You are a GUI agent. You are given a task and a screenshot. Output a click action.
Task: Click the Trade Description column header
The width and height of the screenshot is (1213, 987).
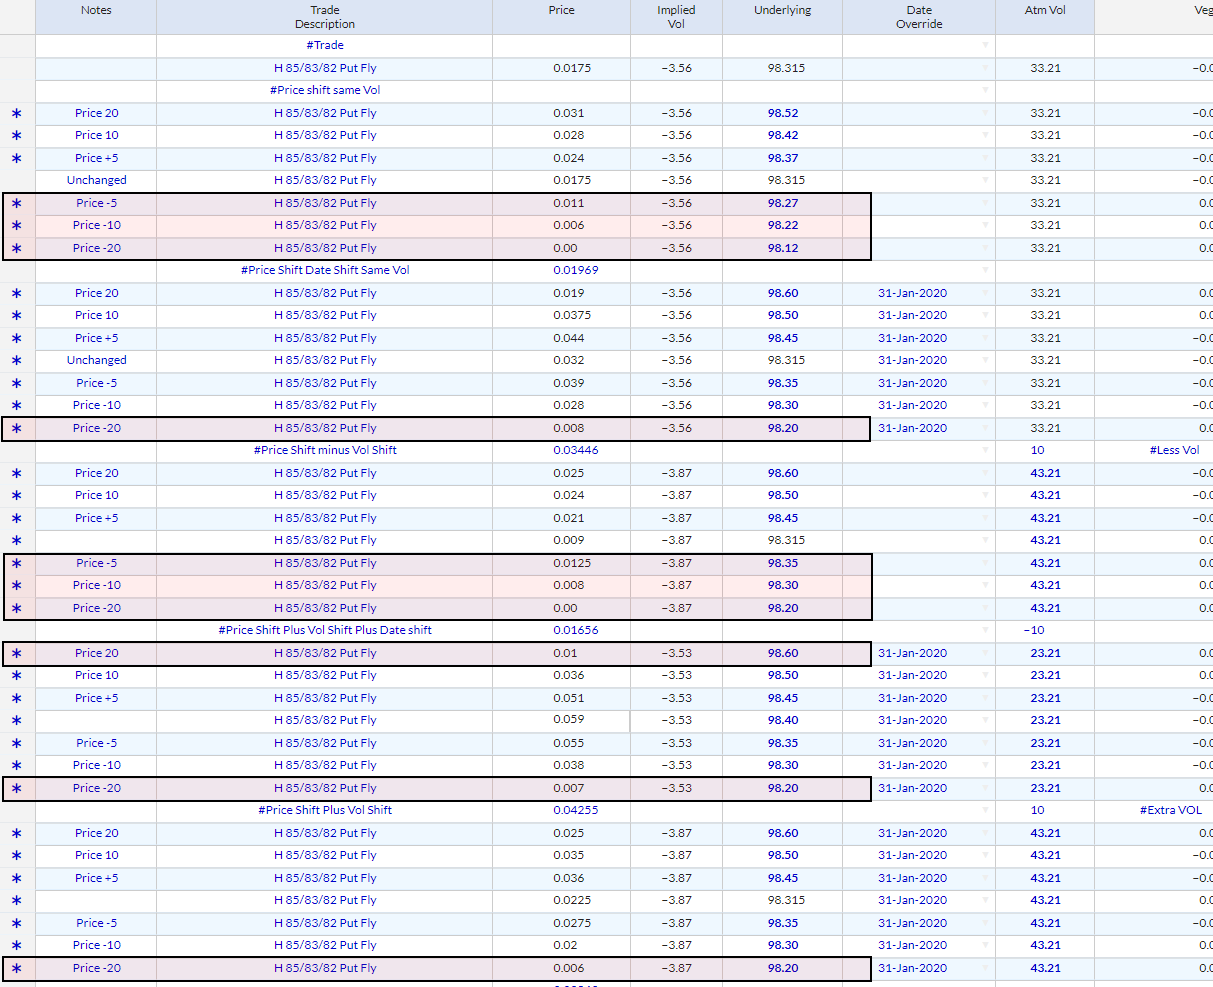[325, 17]
